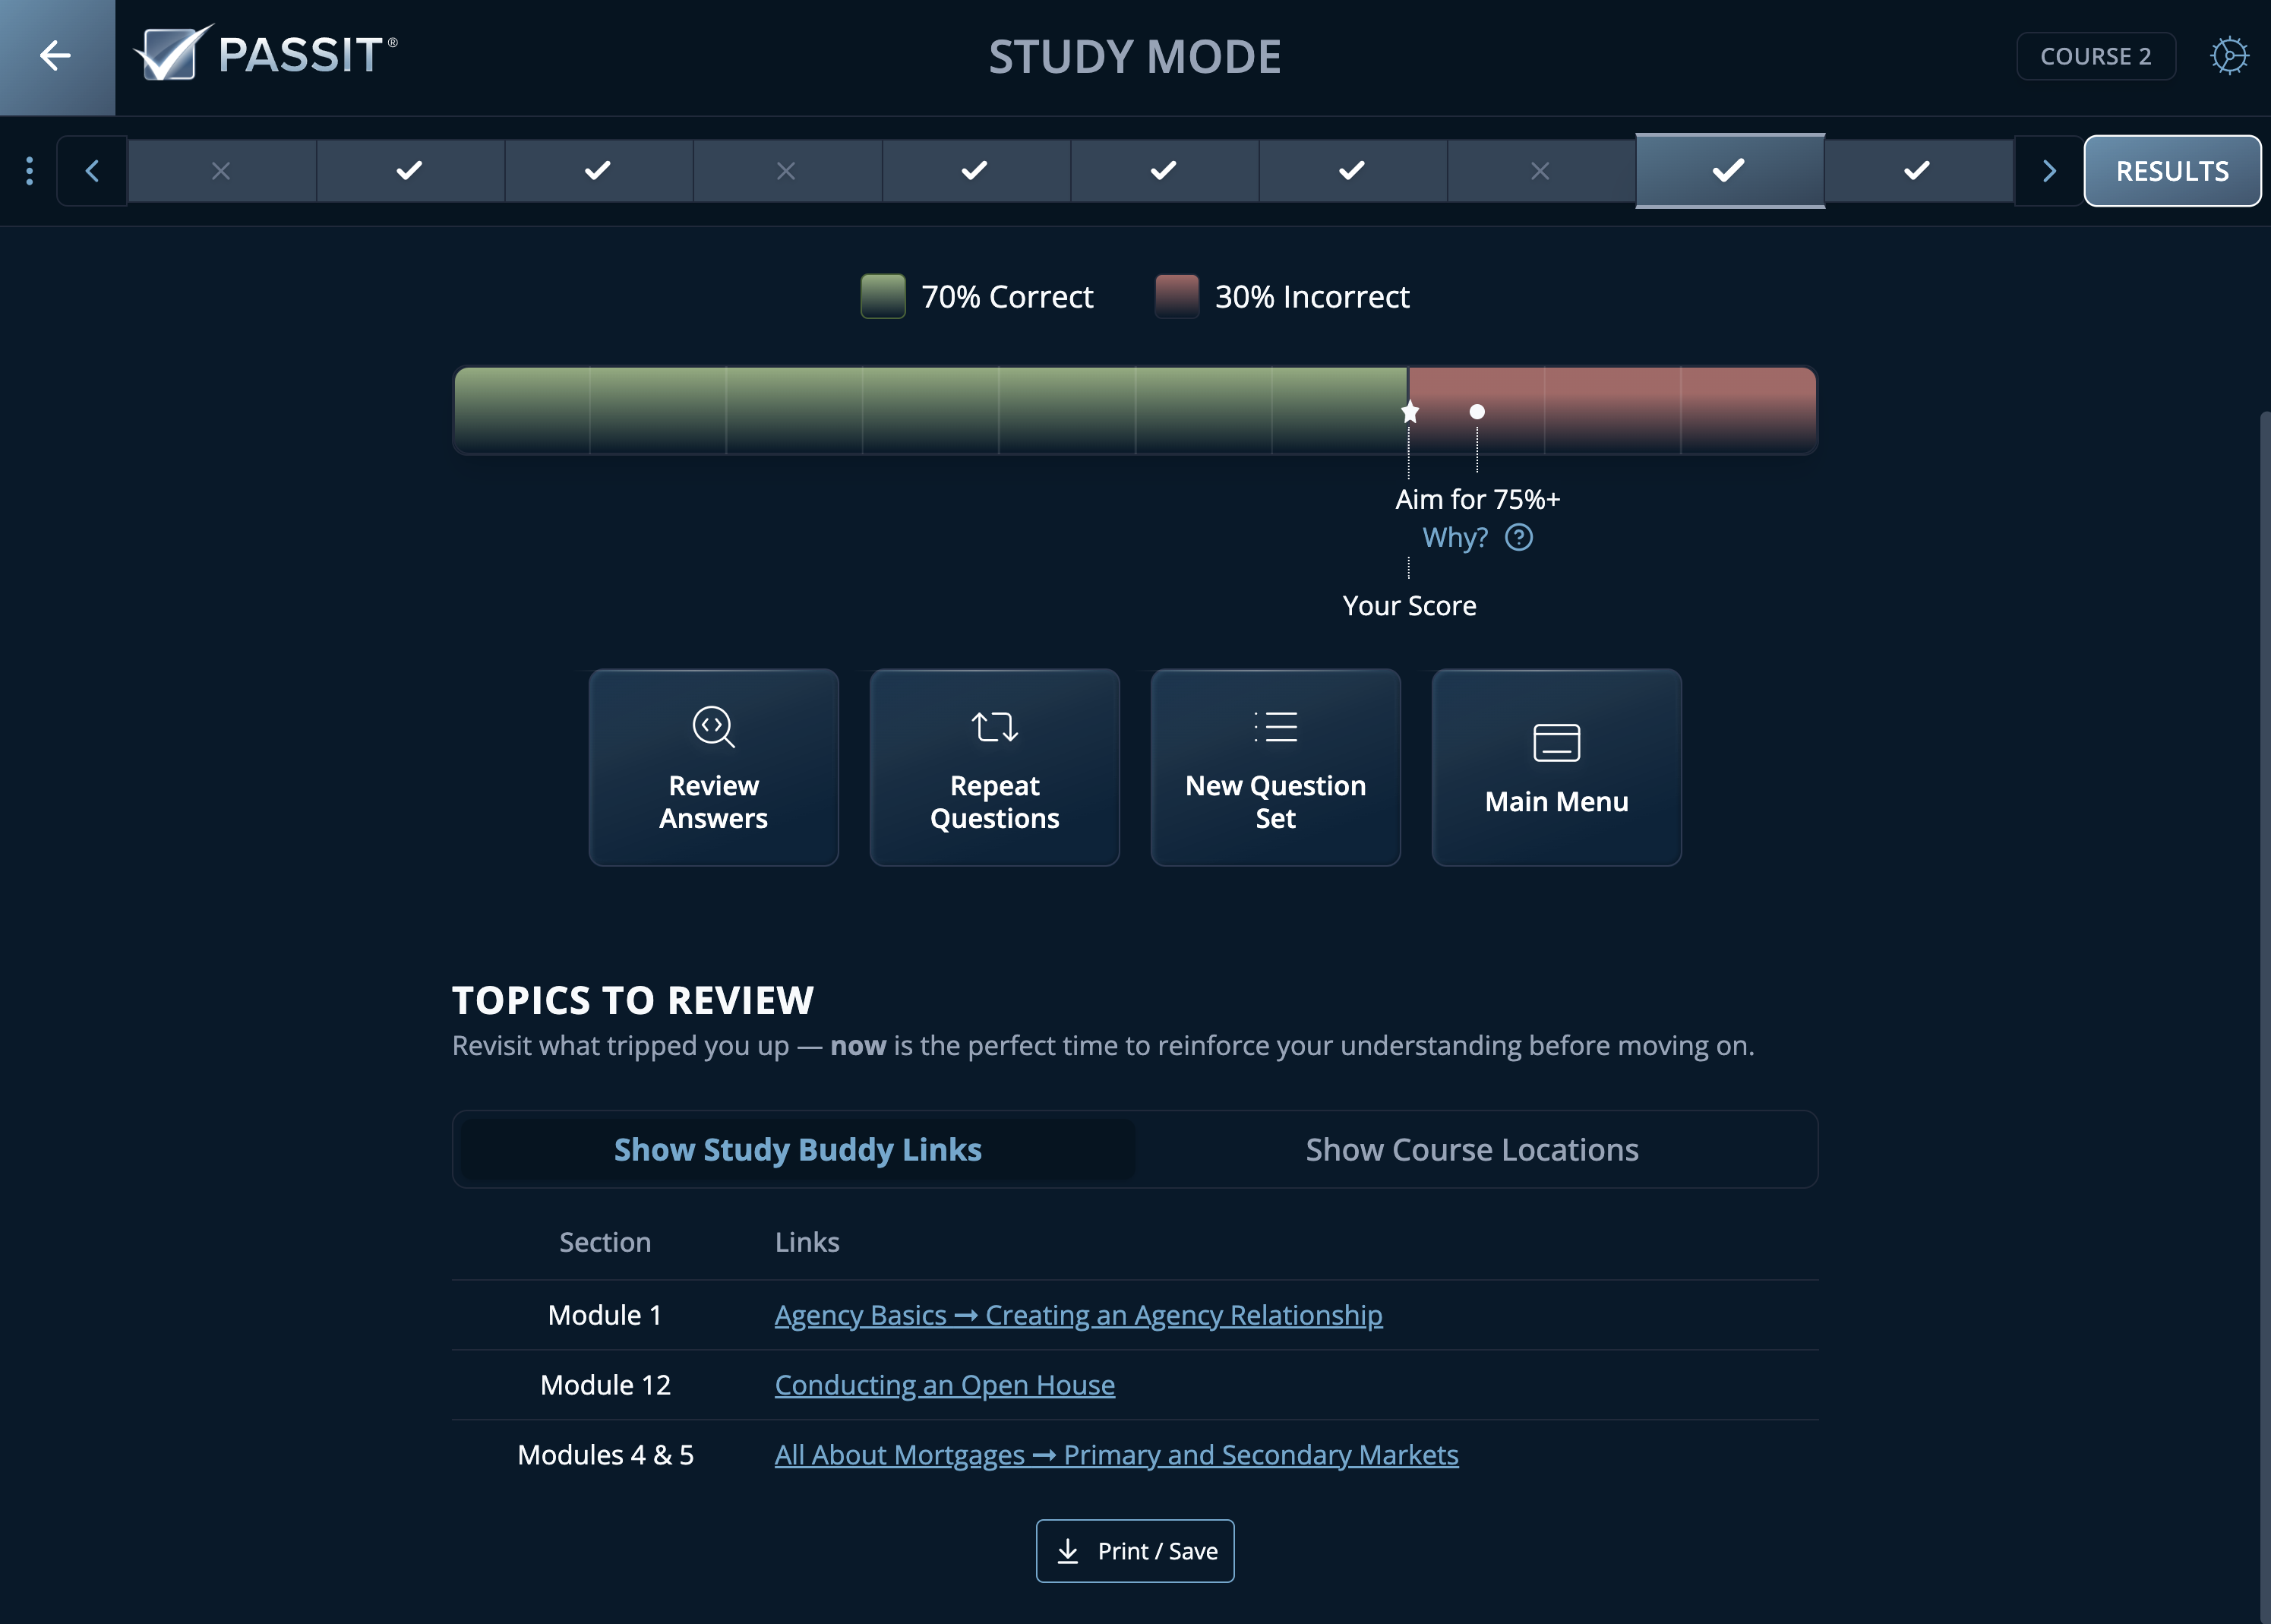Select the first incorrect question cell
The height and width of the screenshot is (1624, 2271).
[x=221, y=171]
